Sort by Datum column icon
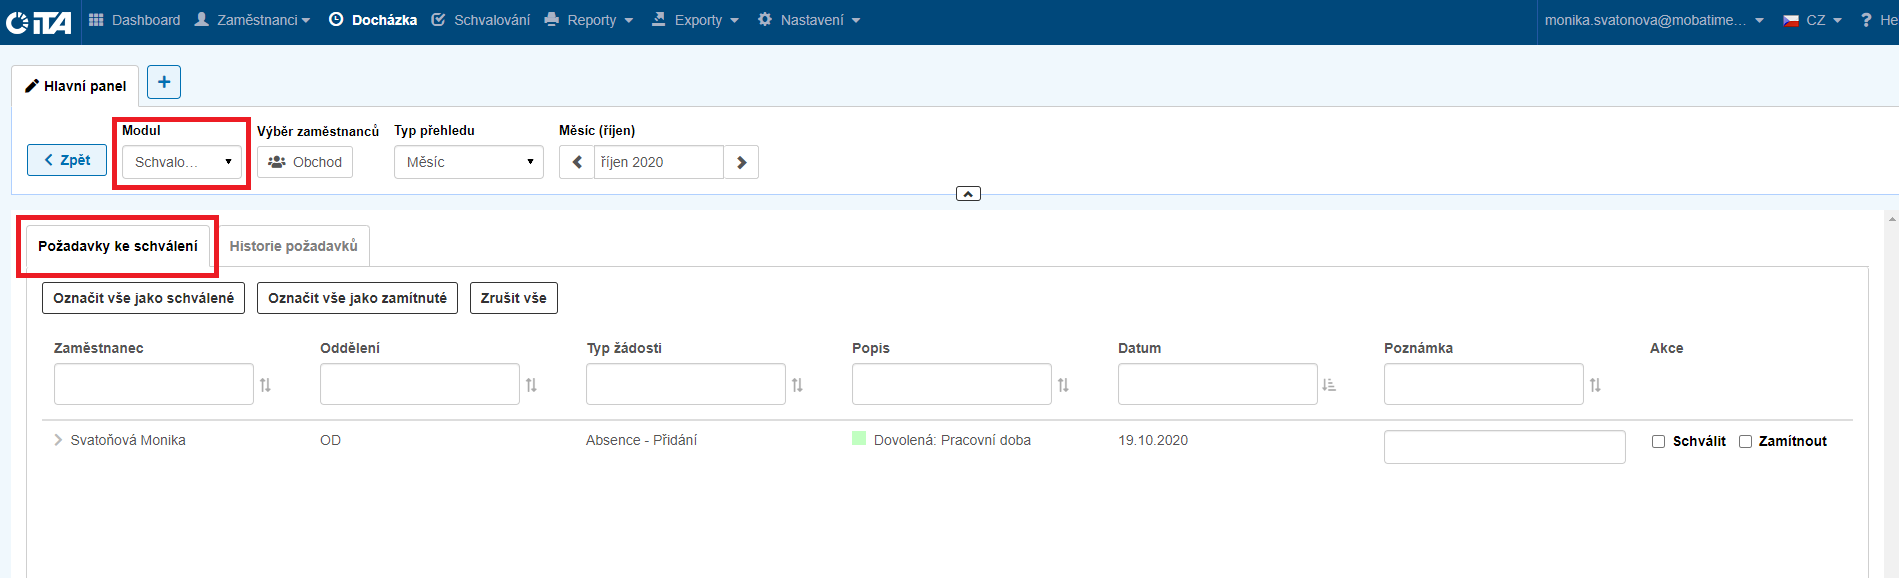 [x=1329, y=385]
